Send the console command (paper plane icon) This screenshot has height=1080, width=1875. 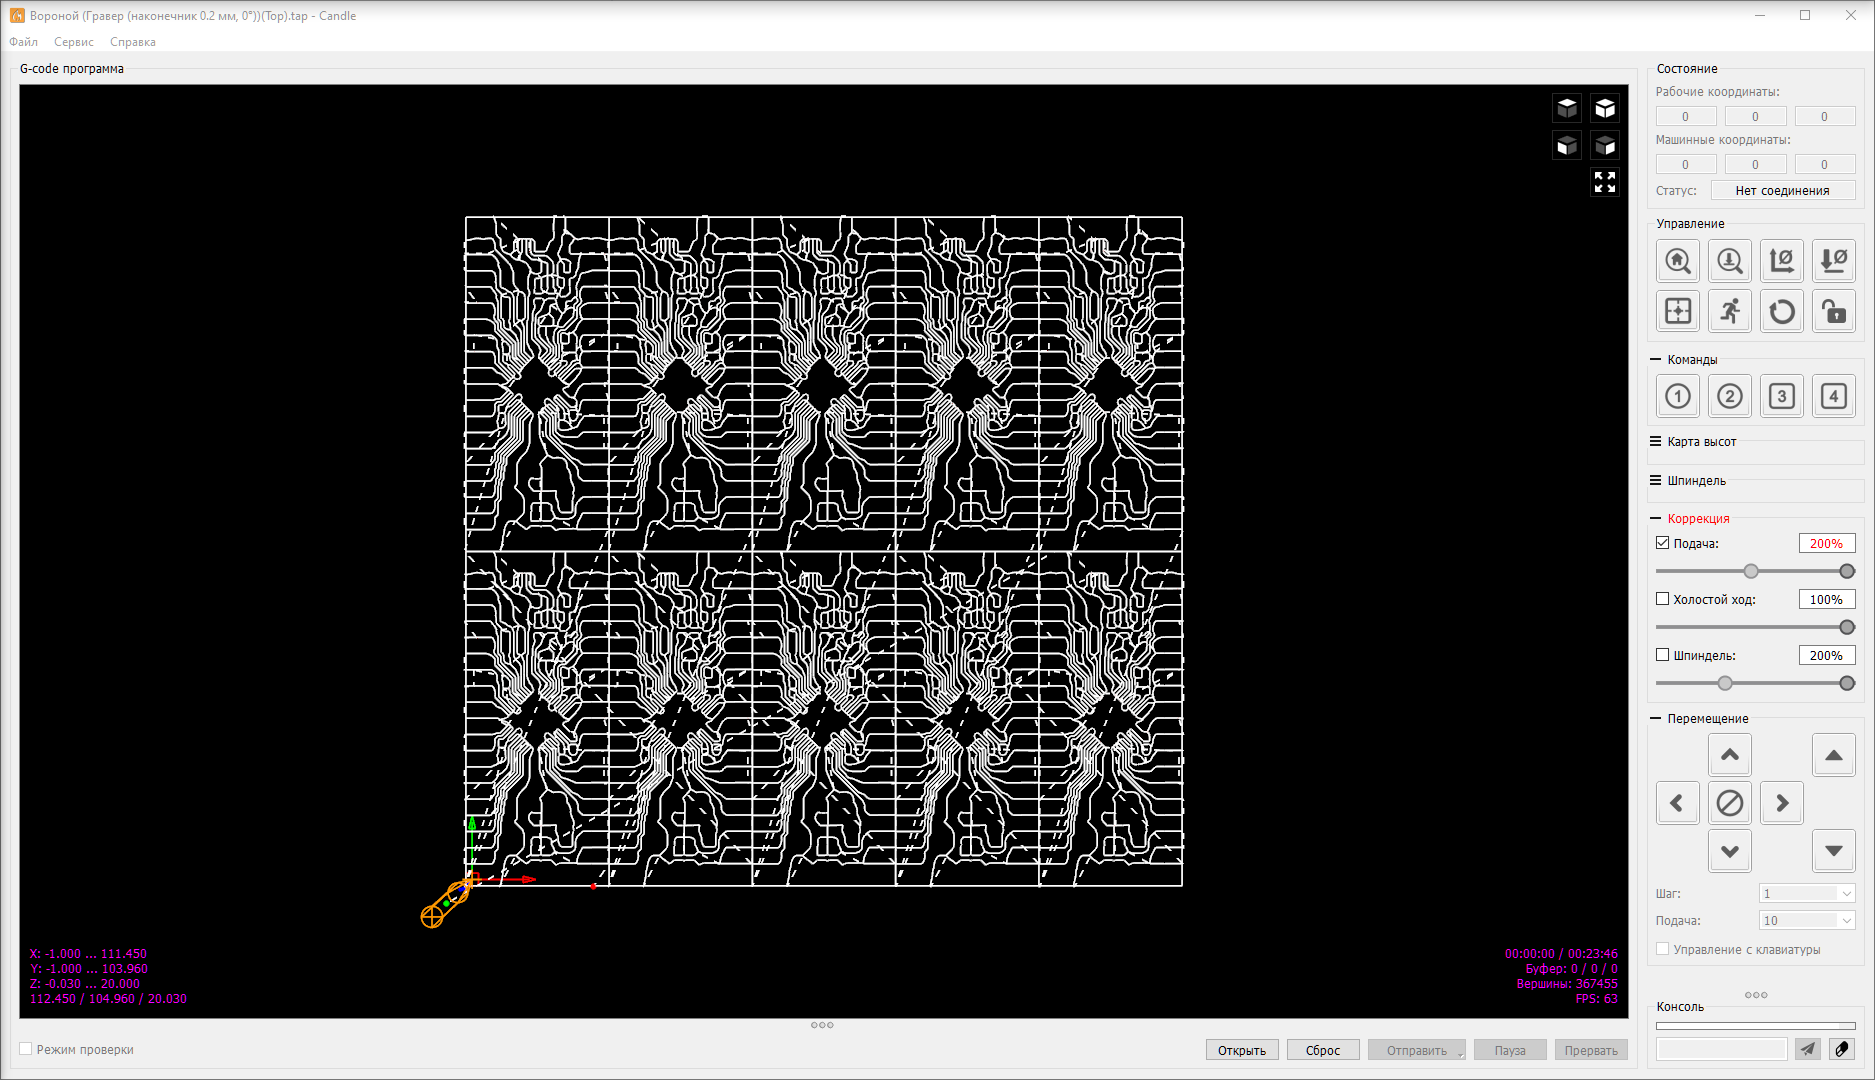(x=1807, y=1049)
